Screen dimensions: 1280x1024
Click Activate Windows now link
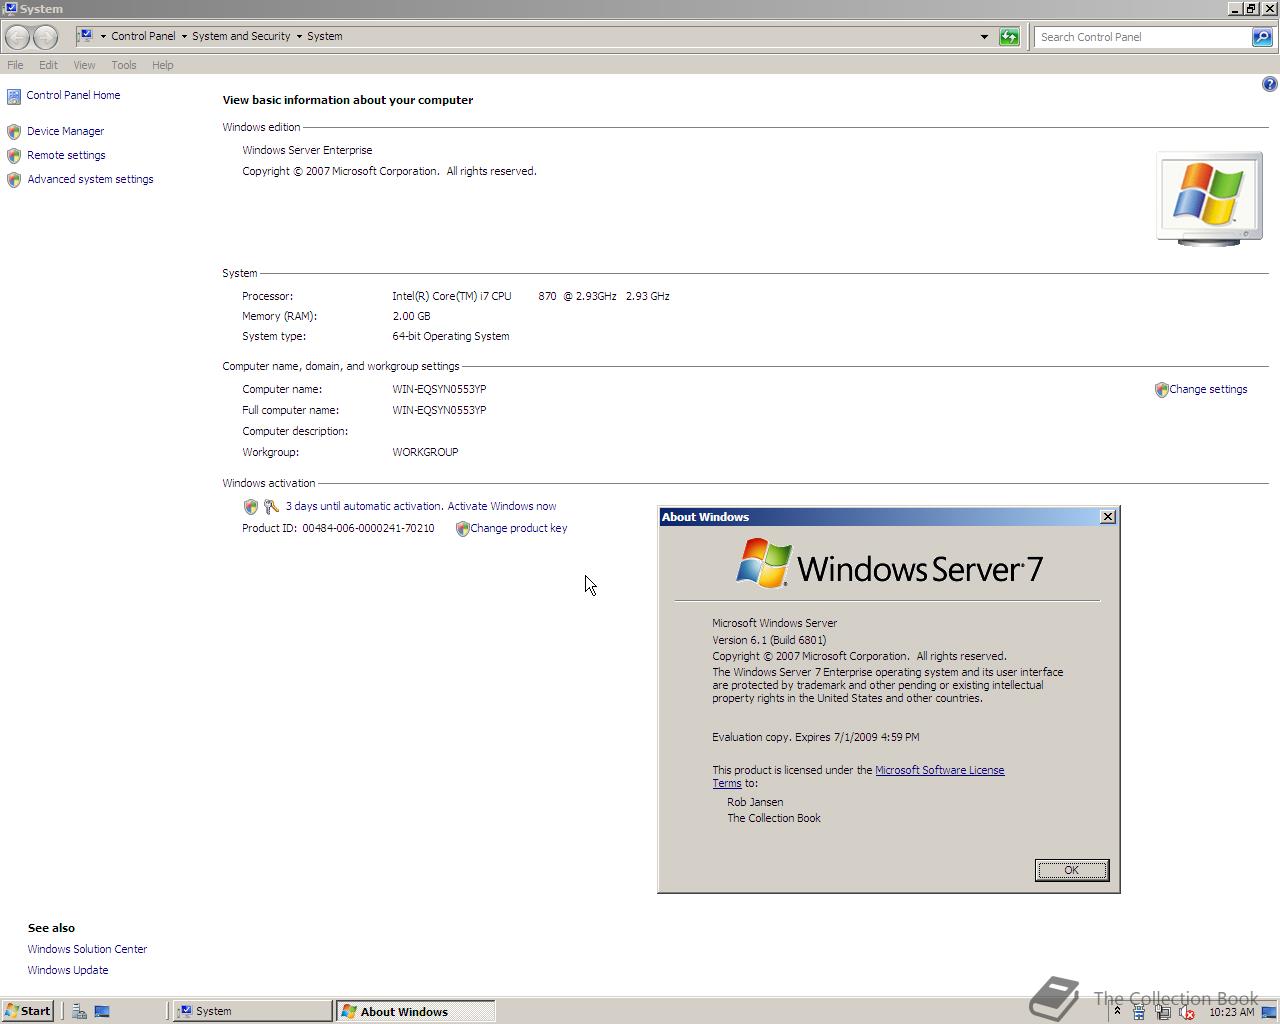[x=502, y=506]
